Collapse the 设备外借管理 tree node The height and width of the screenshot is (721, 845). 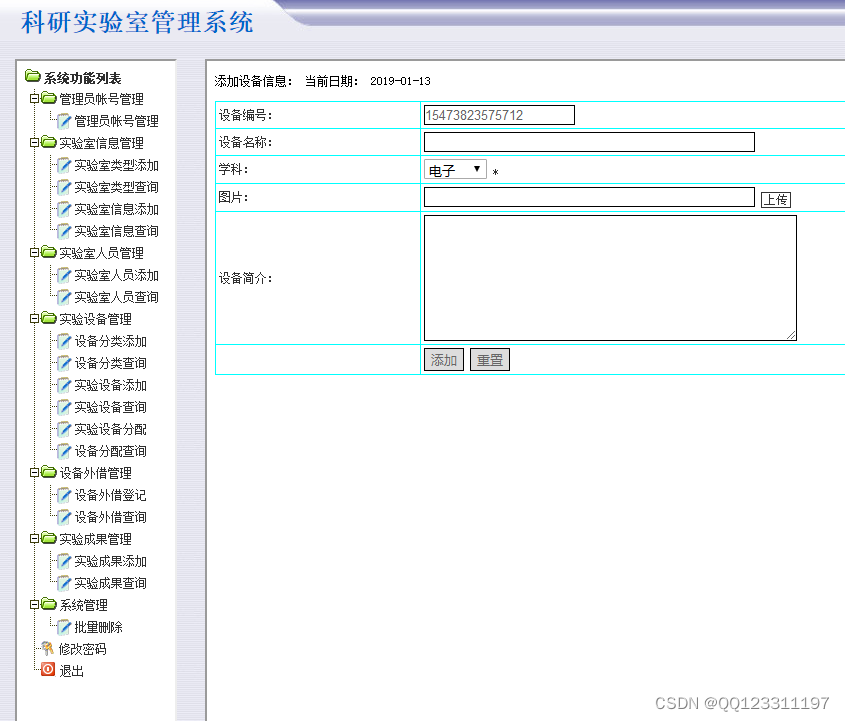(x=34, y=473)
